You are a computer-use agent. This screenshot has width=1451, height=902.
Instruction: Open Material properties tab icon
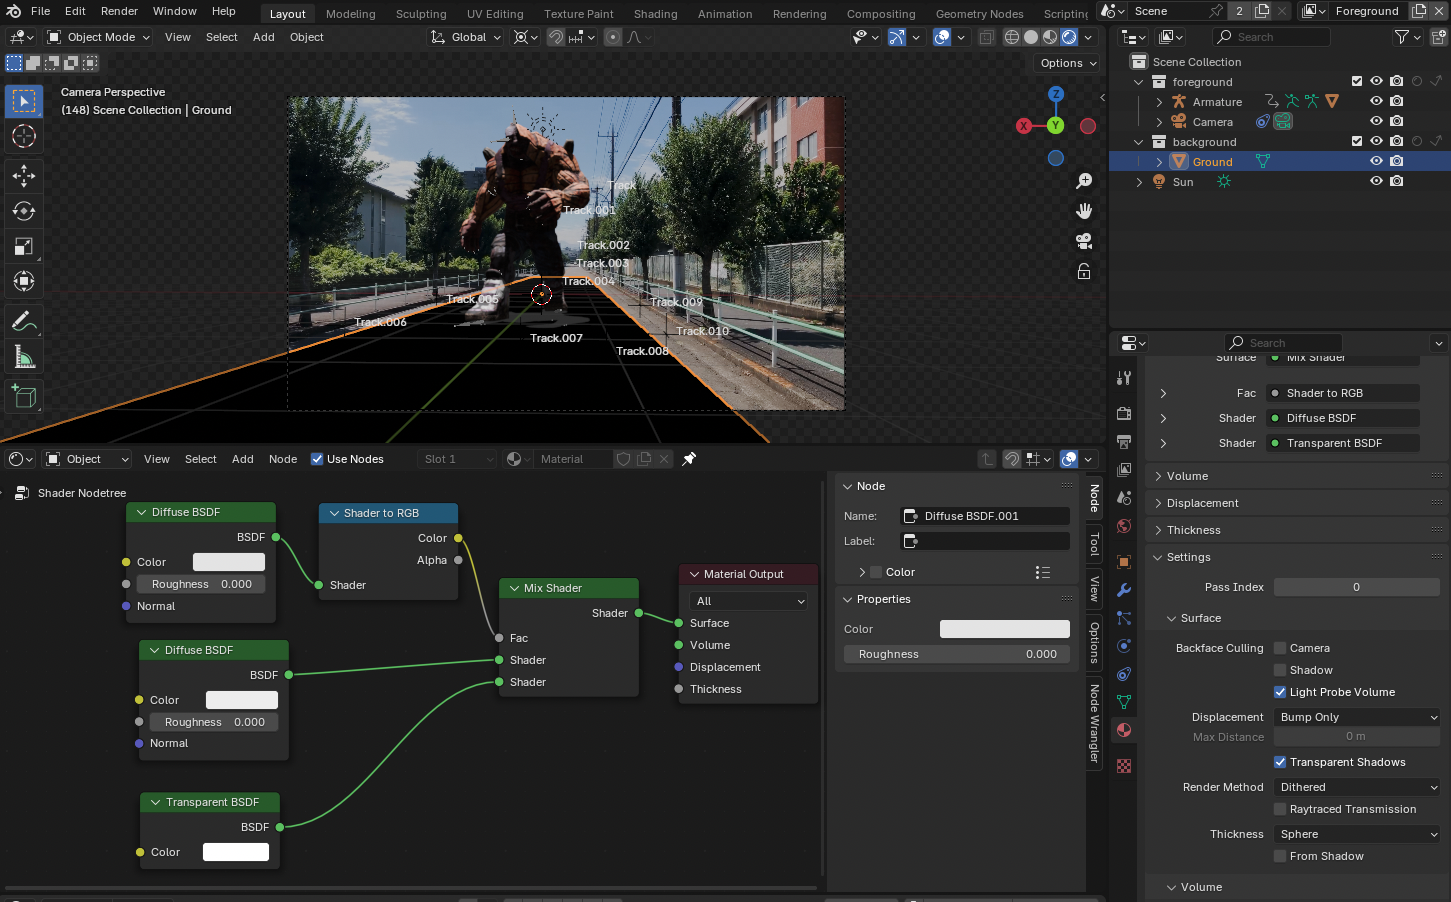[1124, 730]
